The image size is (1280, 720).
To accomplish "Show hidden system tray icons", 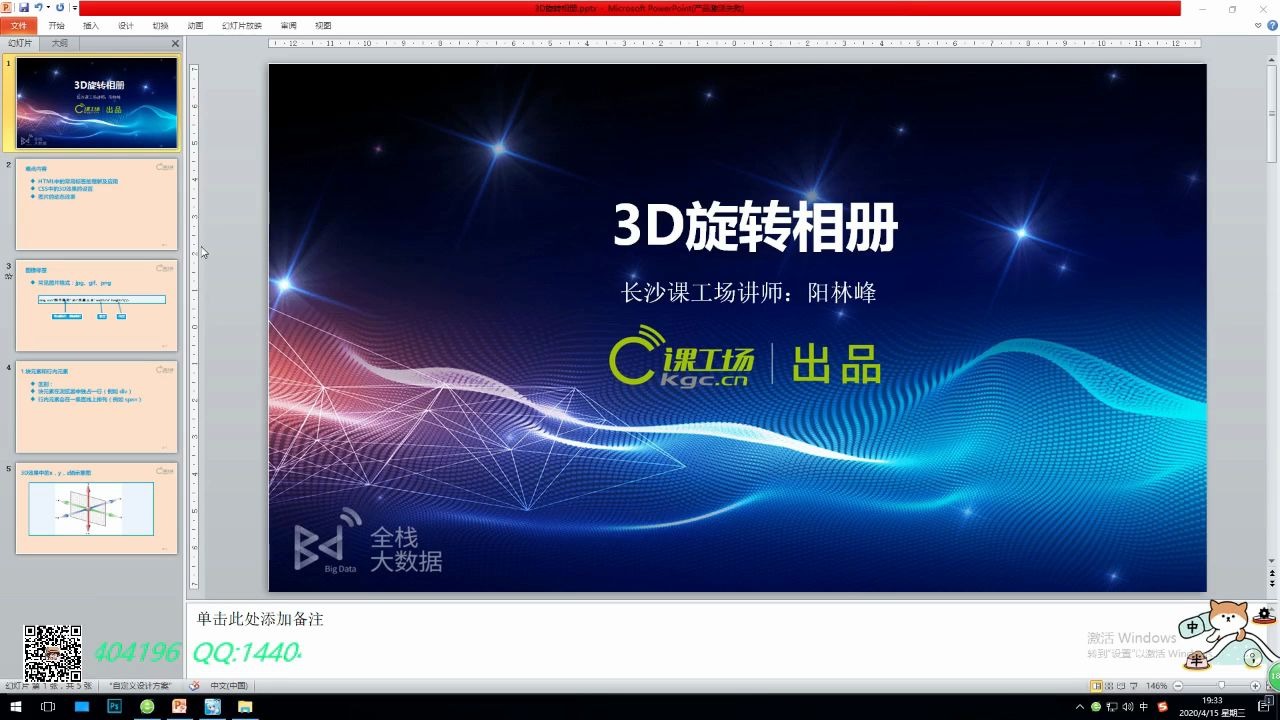I will click(1080, 706).
